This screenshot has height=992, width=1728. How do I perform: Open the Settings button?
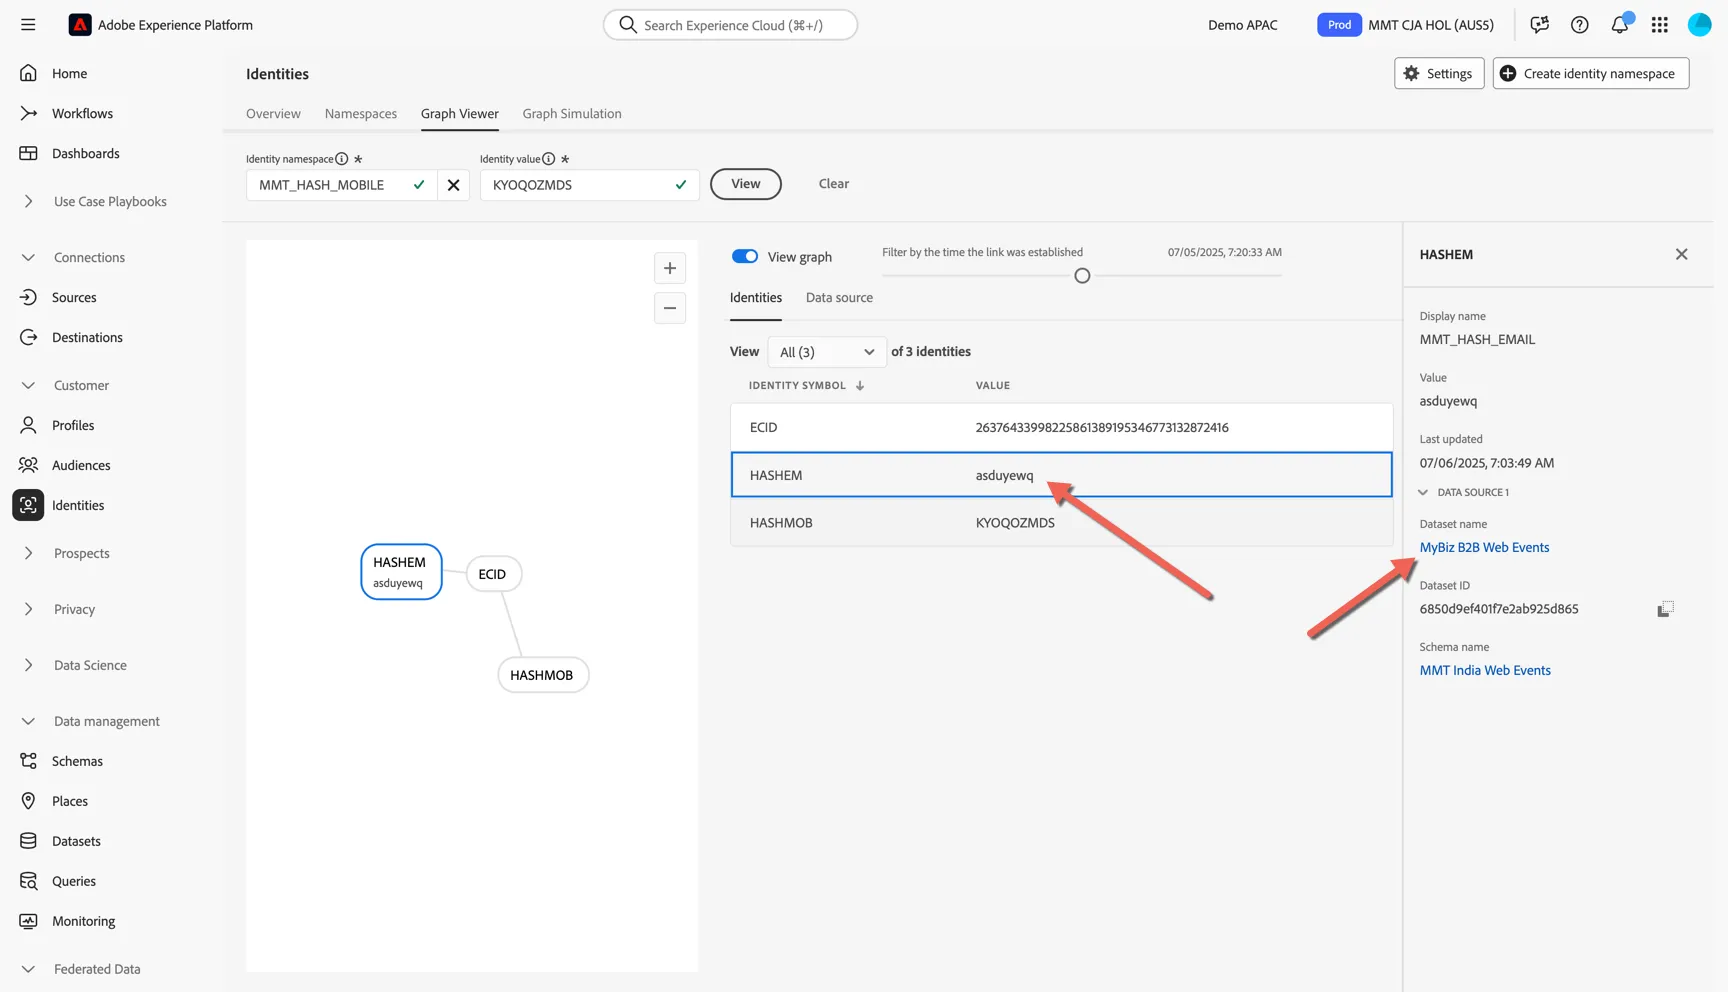[x=1439, y=73]
